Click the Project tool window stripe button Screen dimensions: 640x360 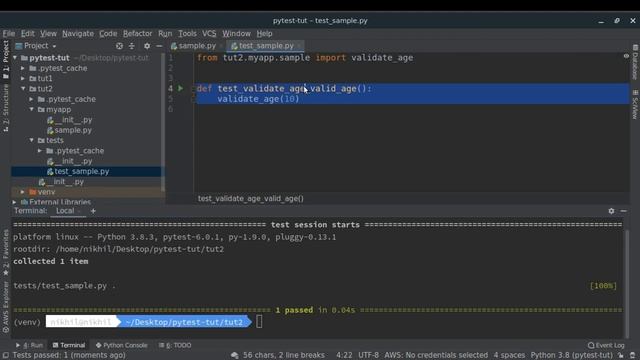5,59
